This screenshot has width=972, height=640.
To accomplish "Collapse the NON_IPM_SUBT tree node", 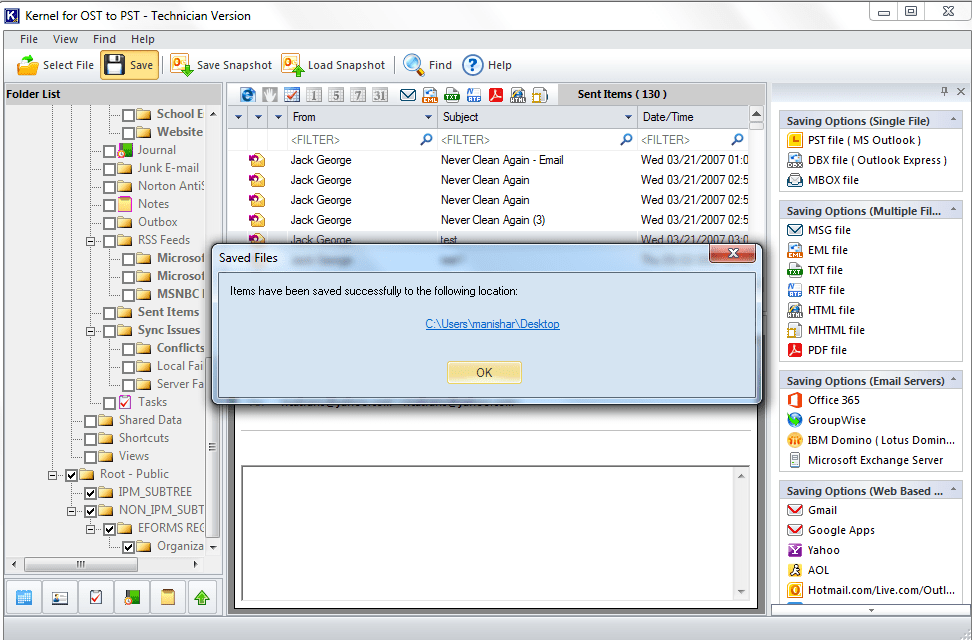I will (72, 511).
